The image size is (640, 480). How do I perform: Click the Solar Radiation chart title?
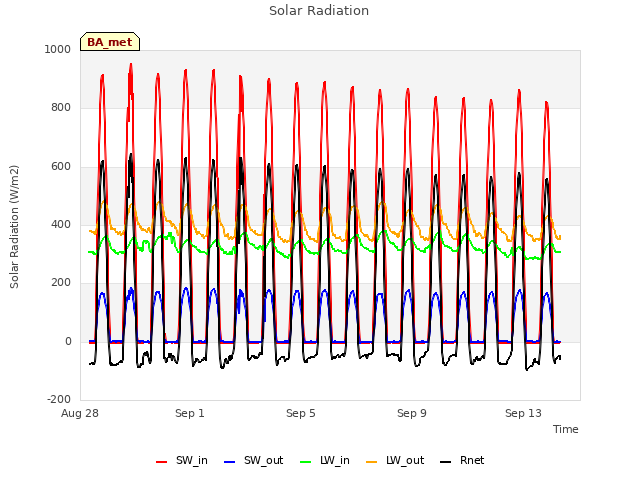[x=319, y=11]
